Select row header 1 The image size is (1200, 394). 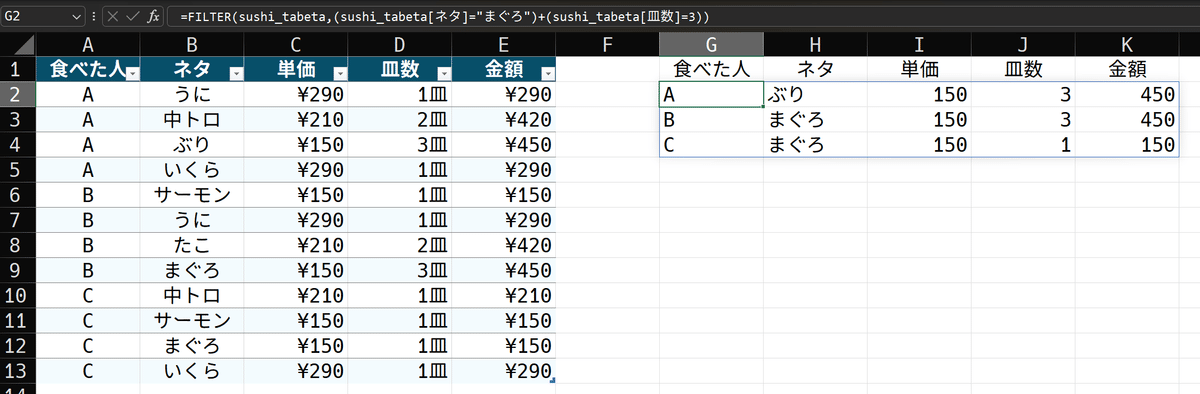(18, 69)
